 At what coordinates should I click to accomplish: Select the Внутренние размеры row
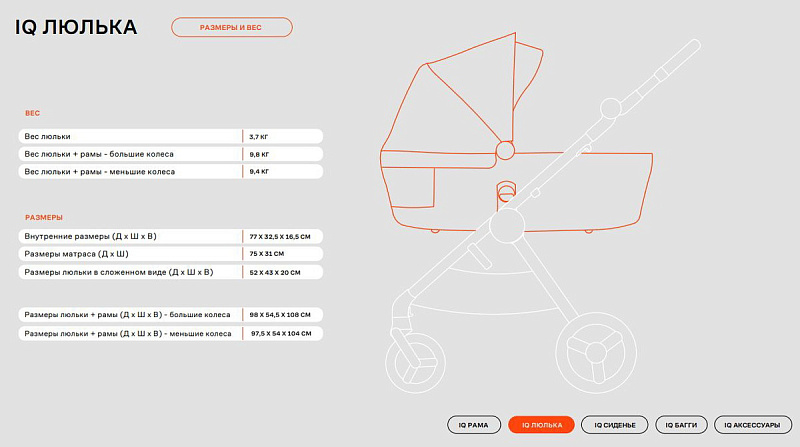pos(130,236)
